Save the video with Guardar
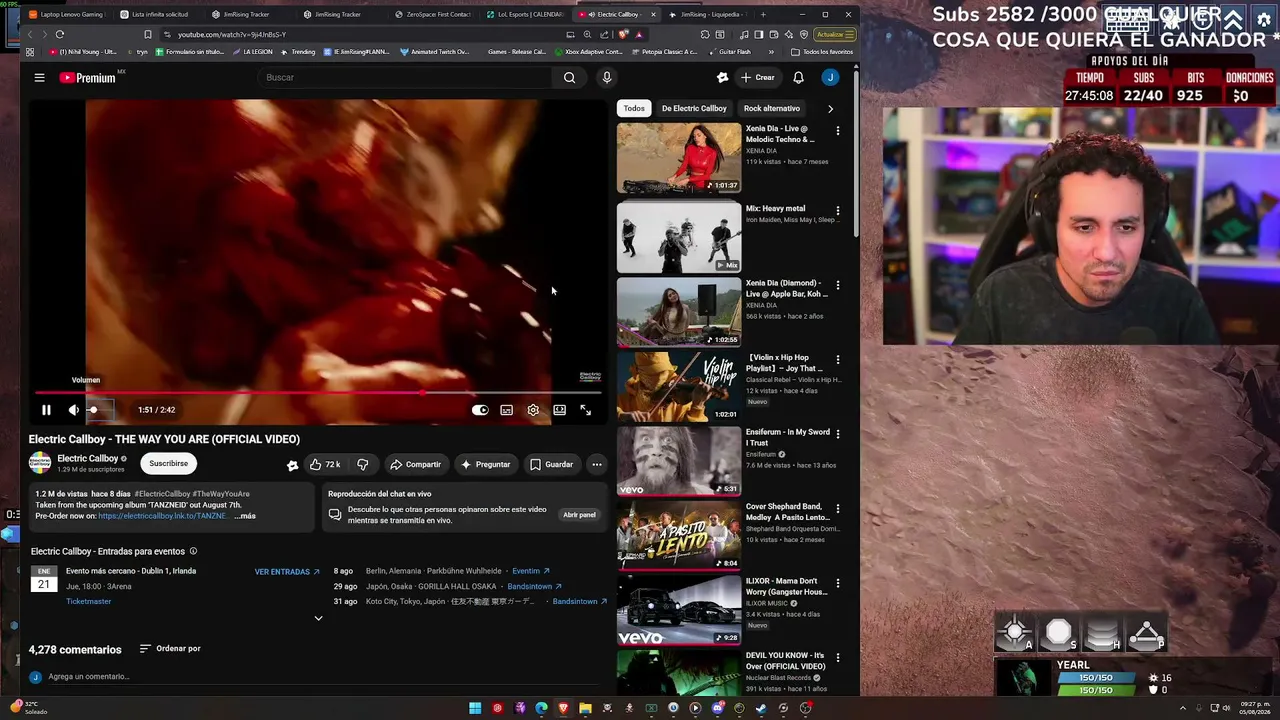 click(551, 464)
